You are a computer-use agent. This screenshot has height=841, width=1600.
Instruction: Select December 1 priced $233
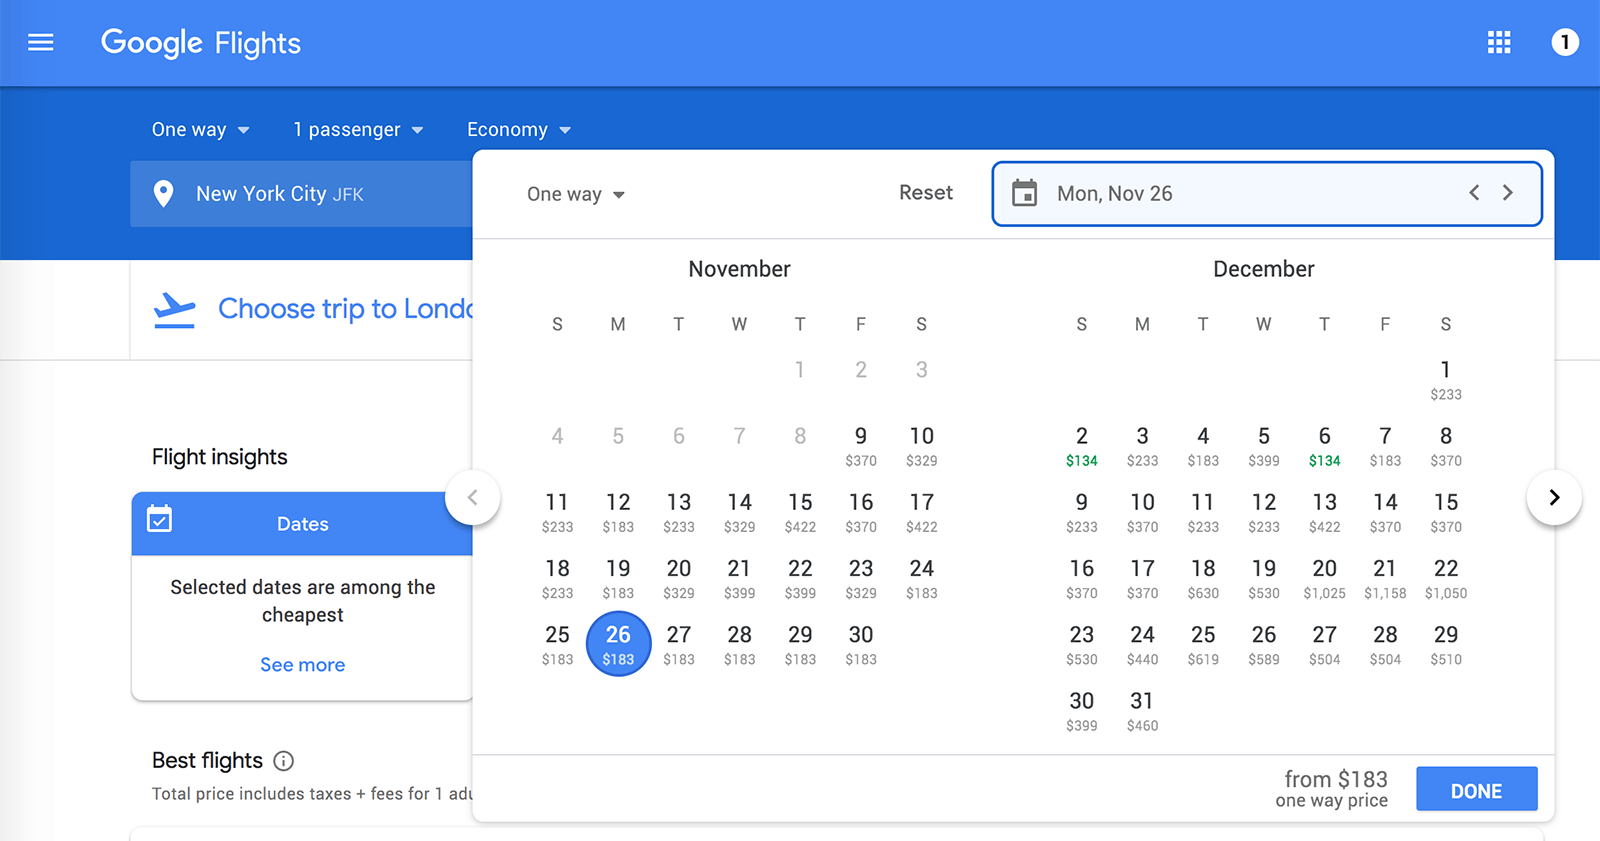[1446, 380]
